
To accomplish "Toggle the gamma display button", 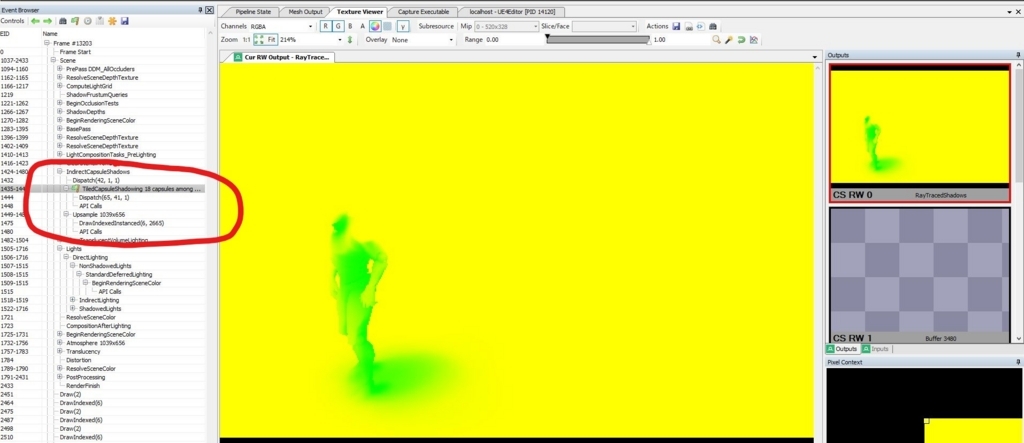I will point(403,26).
